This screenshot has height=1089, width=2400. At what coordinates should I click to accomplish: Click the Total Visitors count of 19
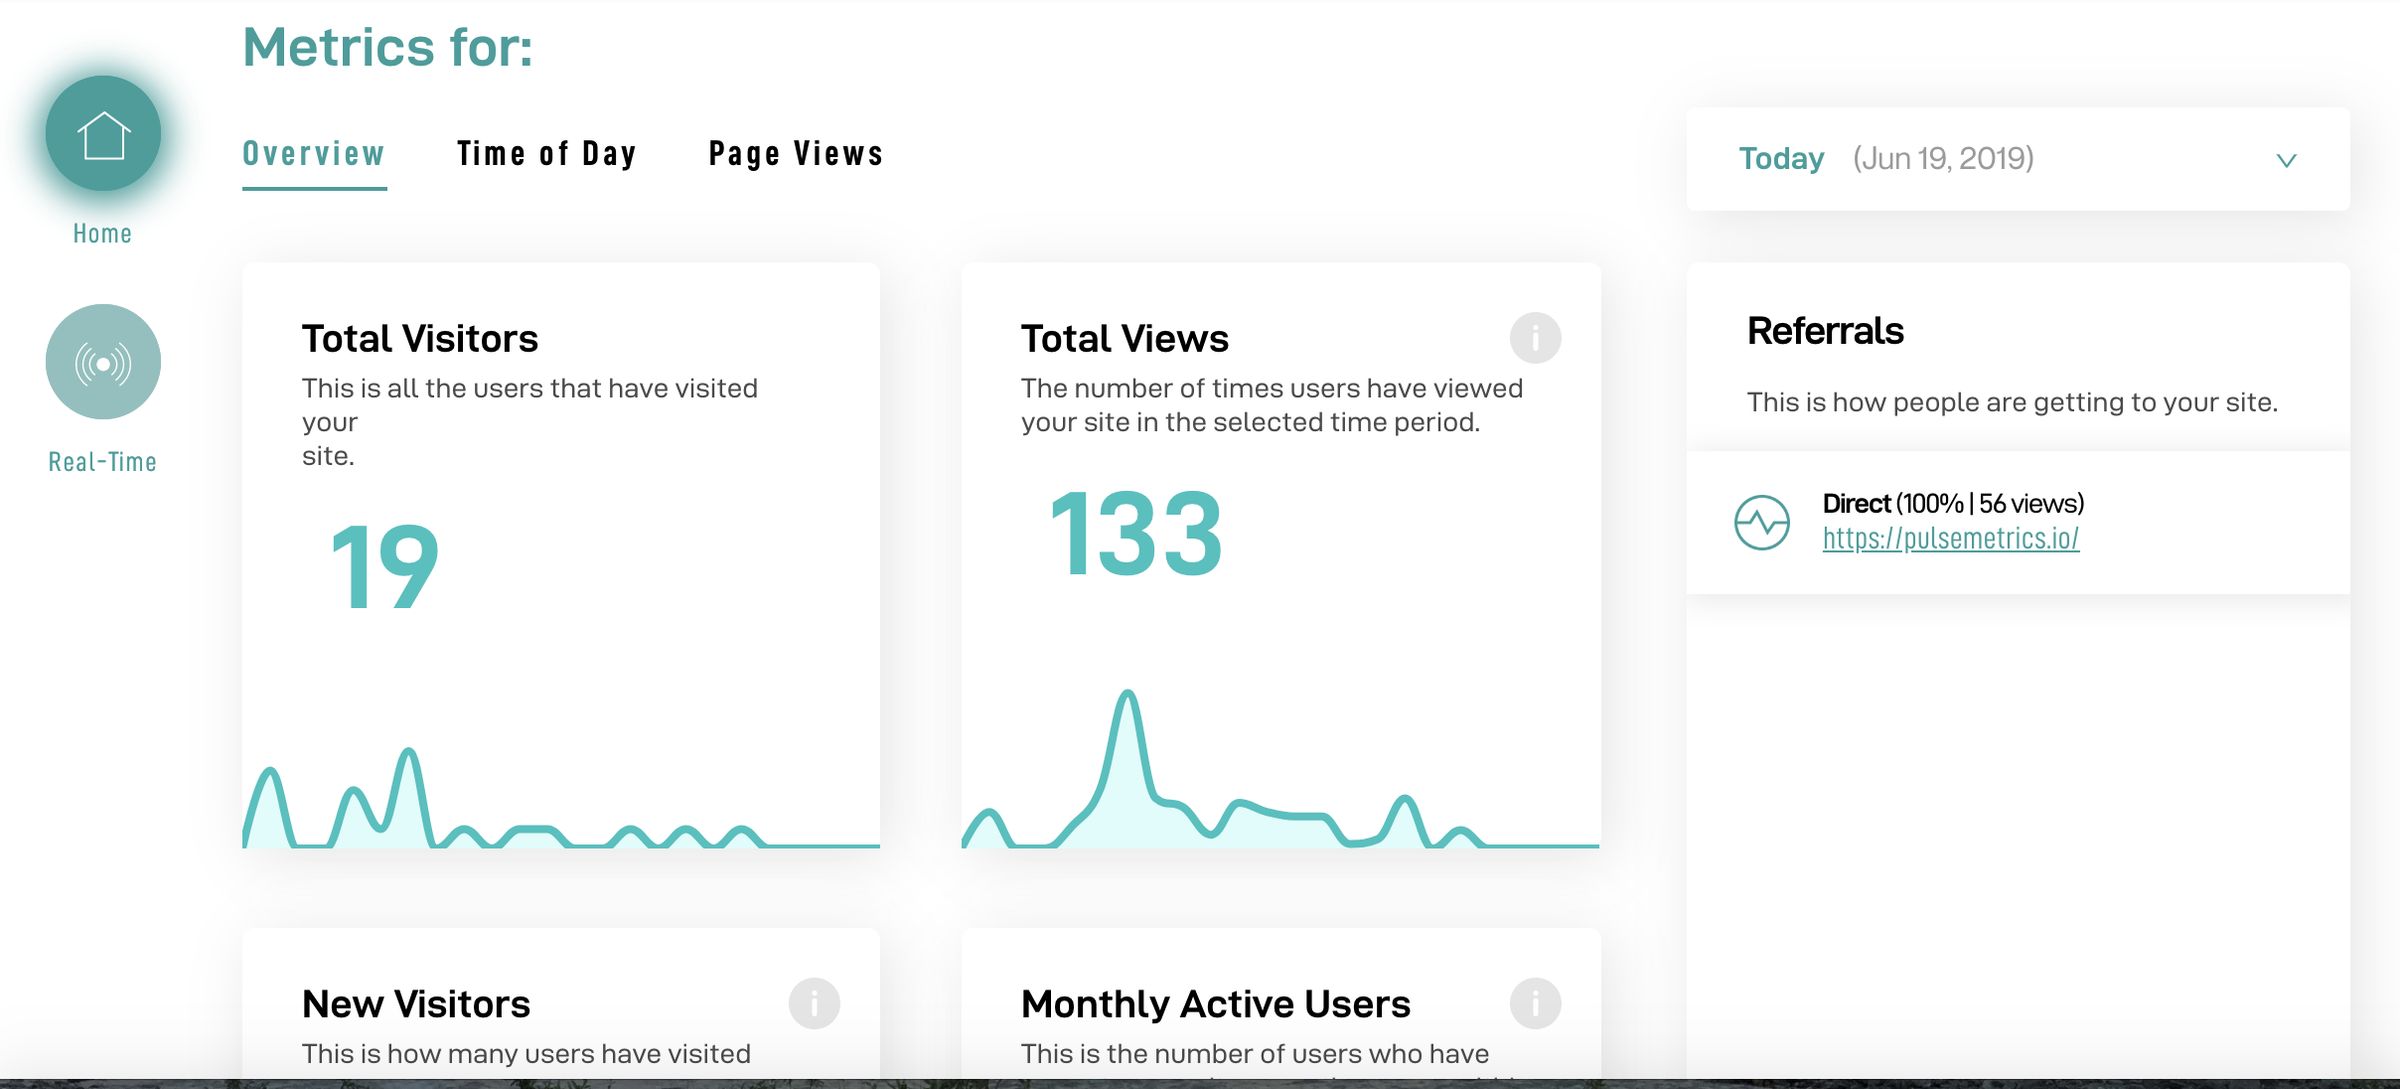click(x=383, y=565)
